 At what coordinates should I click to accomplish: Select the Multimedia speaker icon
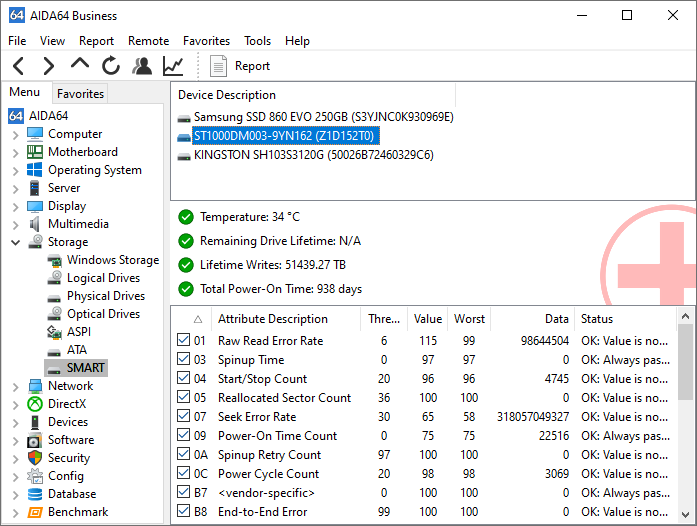click(x=35, y=224)
